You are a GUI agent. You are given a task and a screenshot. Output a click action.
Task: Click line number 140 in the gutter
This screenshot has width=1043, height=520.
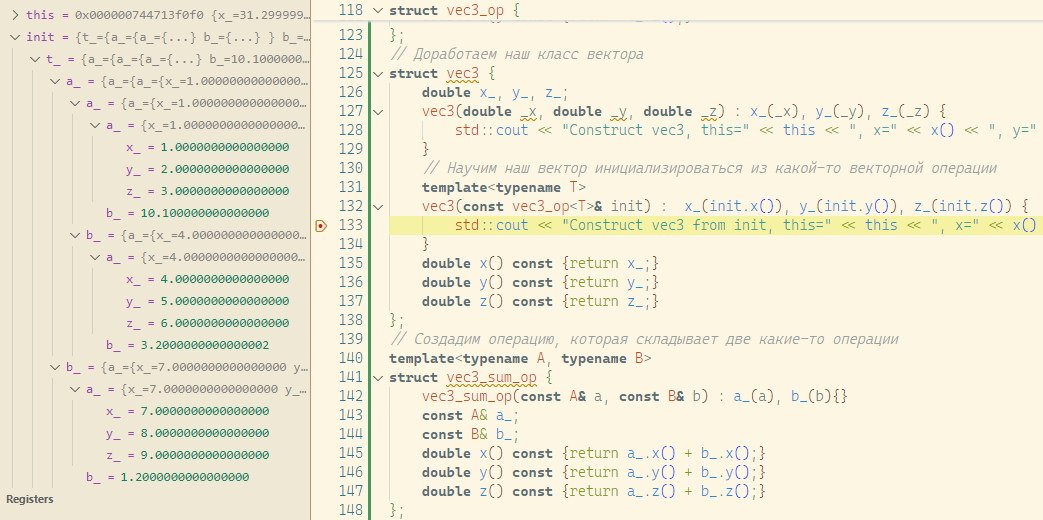(349, 359)
